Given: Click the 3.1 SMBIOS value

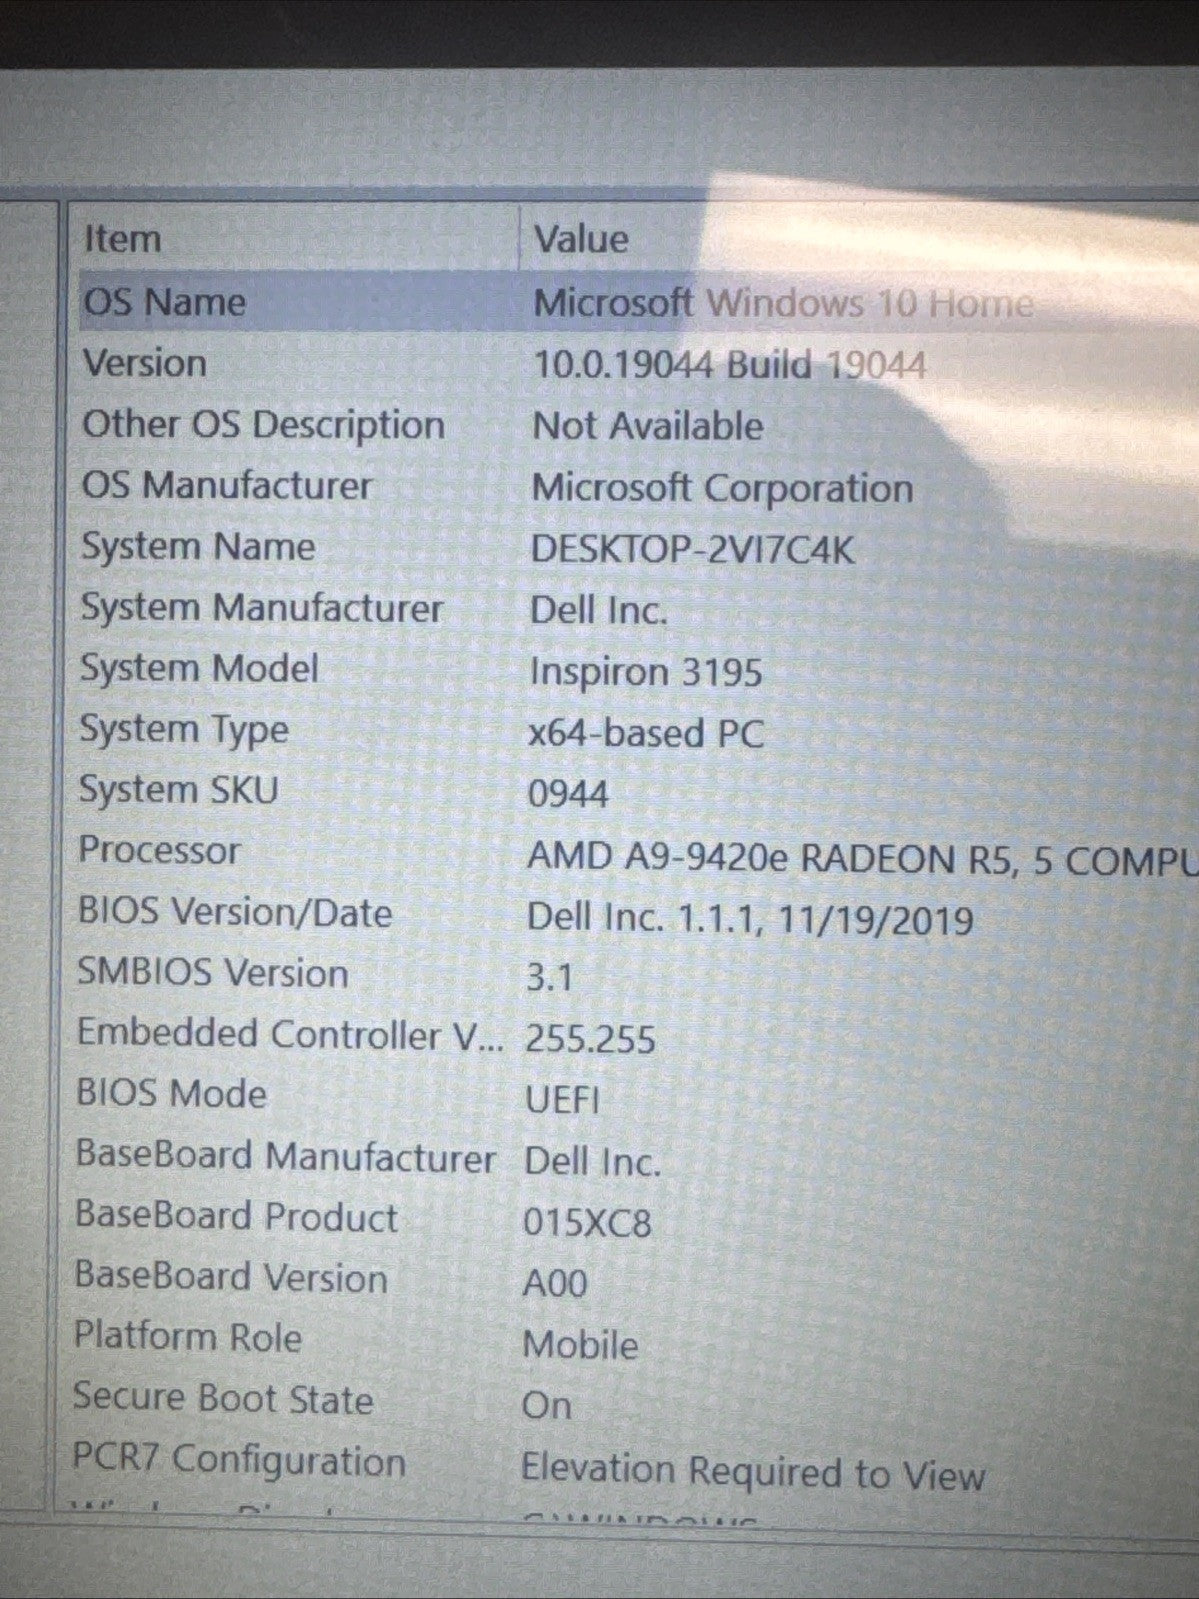Looking at the screenshot, I should point(549,977).
